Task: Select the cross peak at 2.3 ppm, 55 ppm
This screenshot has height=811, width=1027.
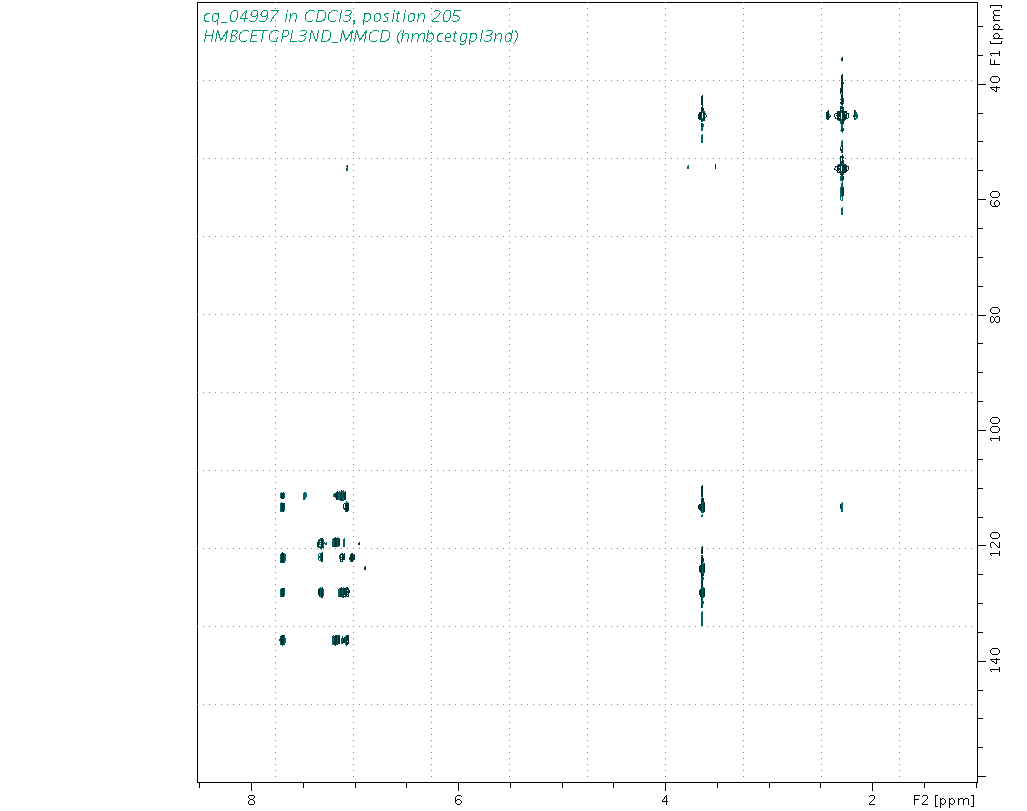Action: [x=842, y=168]
